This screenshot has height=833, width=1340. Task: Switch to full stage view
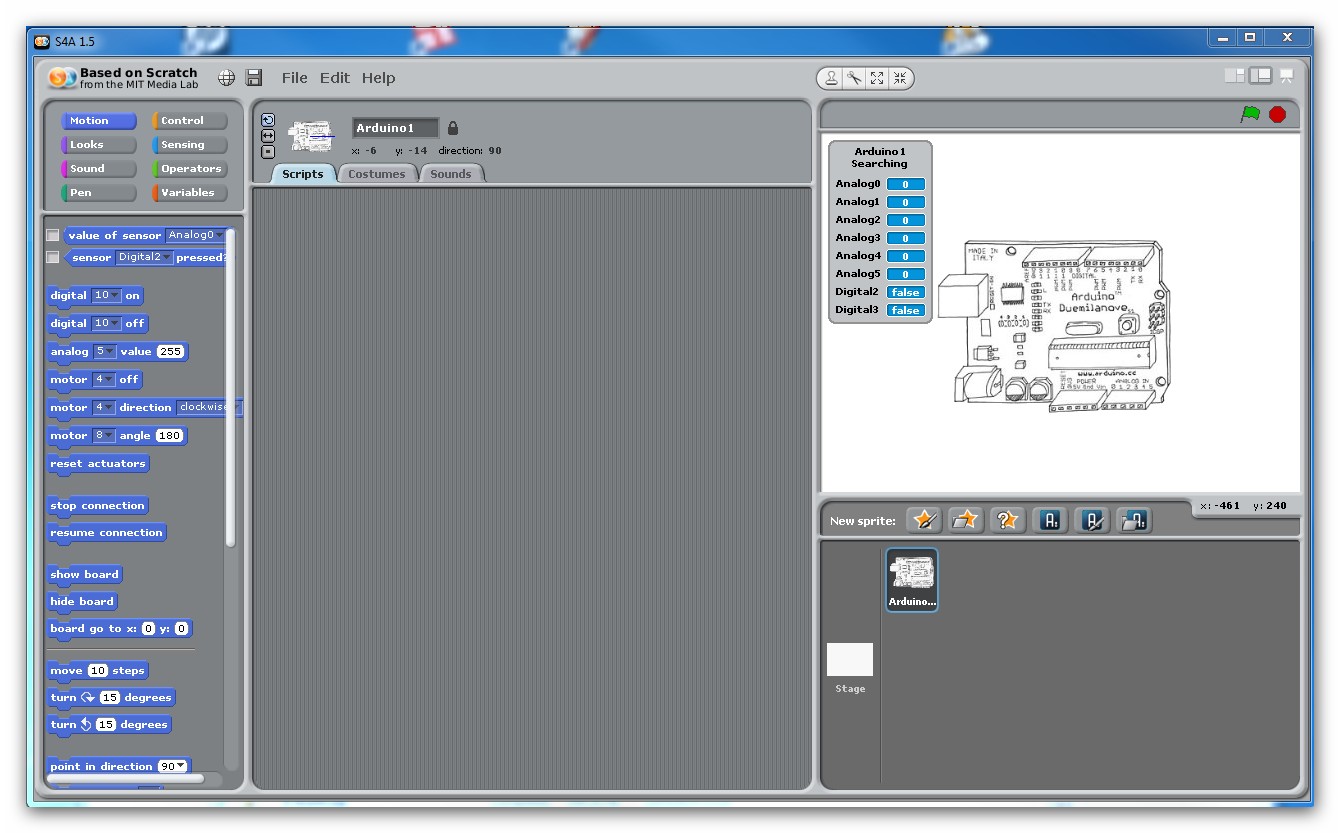[x=1260, y=75]
